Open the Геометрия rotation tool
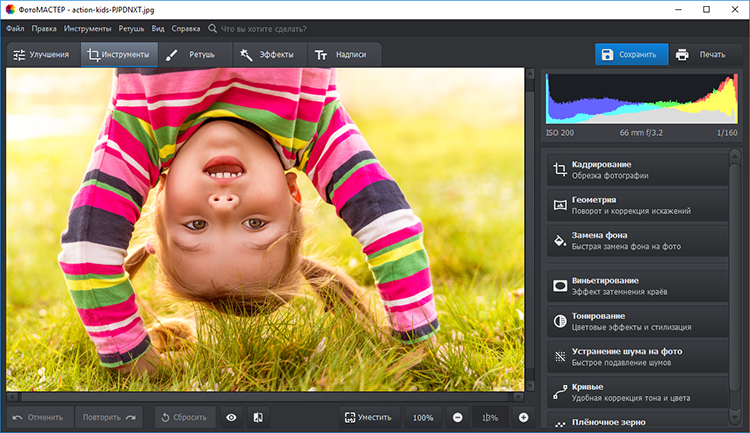 (640, 205)
